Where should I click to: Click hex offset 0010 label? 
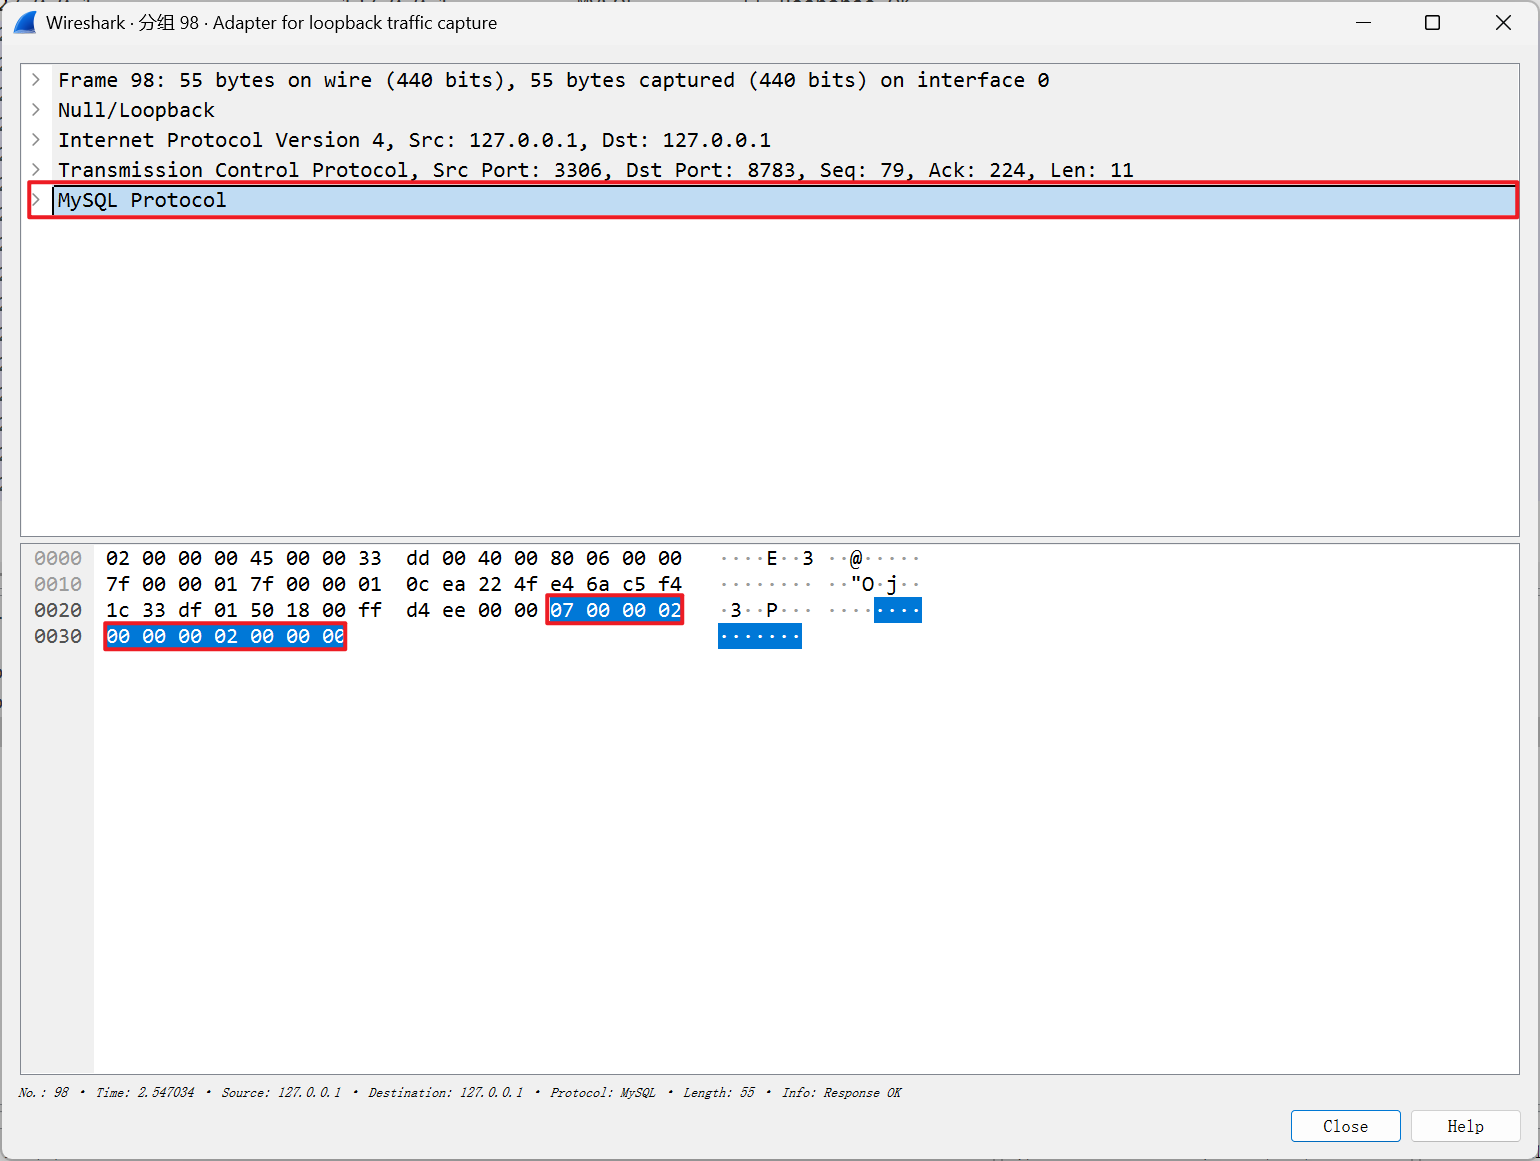[58, 584]
